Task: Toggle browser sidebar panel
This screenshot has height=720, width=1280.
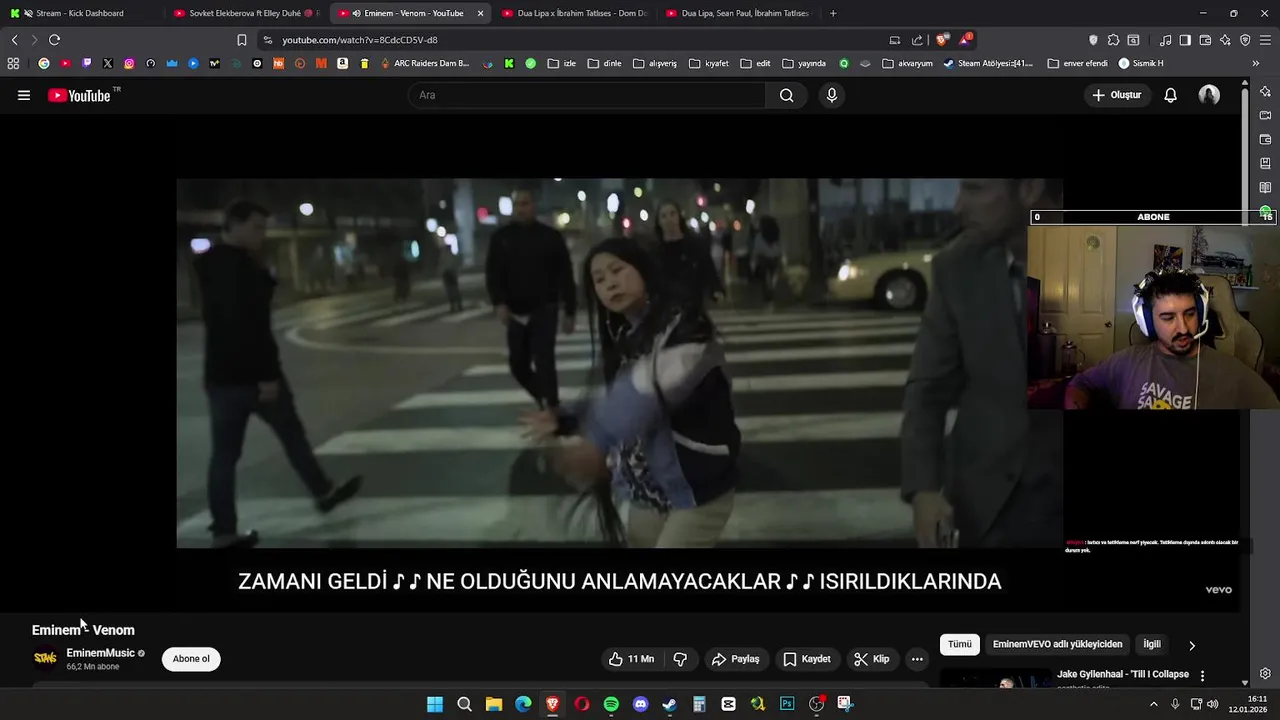Action: click(x=1185, y=40)
